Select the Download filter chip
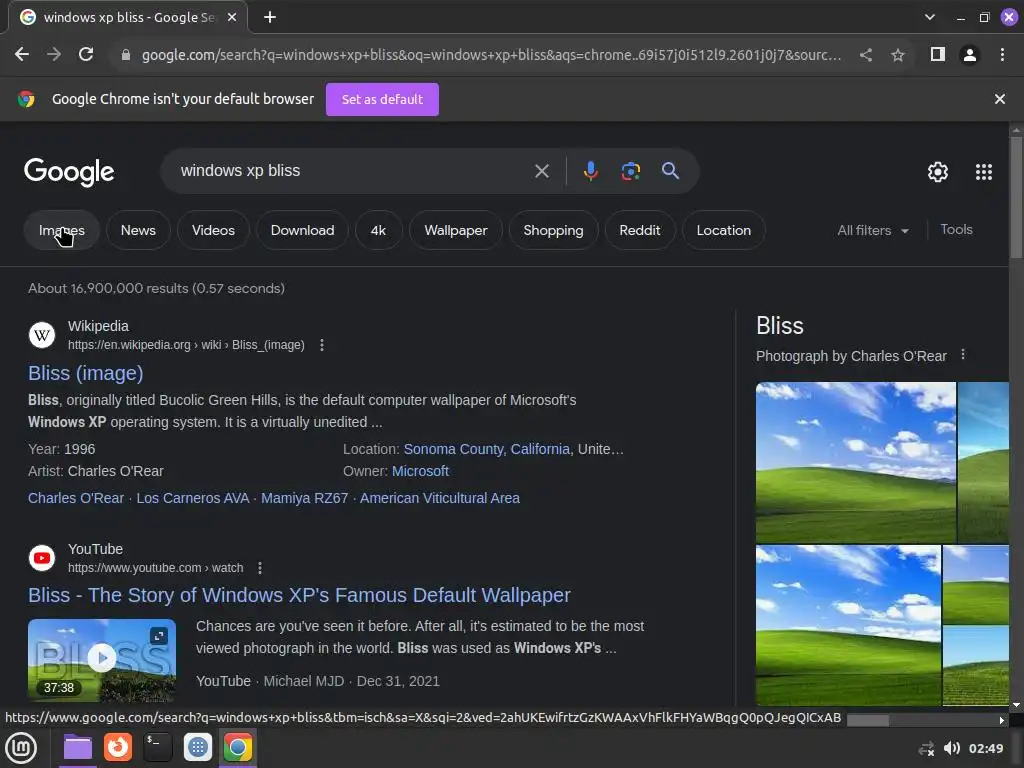Screen dimensions: 1024x768 (x=302, y=231)
